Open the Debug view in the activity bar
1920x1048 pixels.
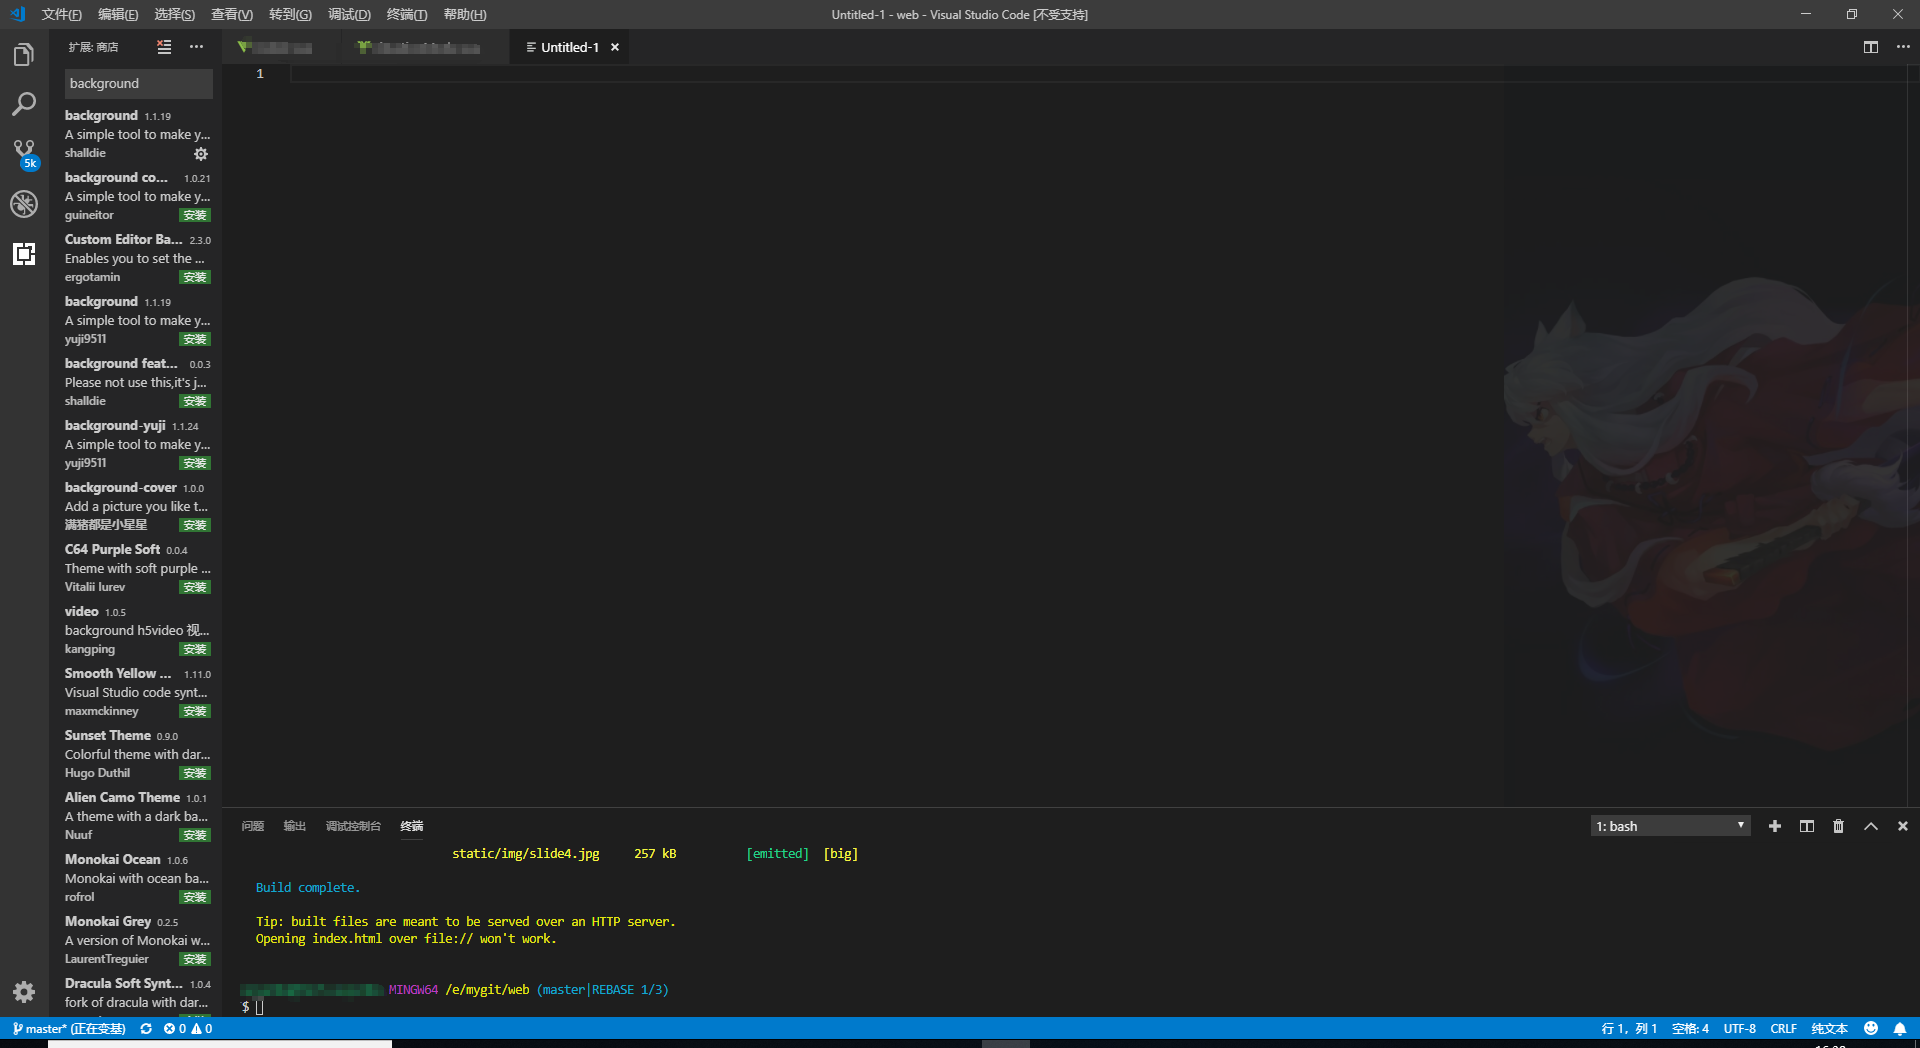click(24, 204)
